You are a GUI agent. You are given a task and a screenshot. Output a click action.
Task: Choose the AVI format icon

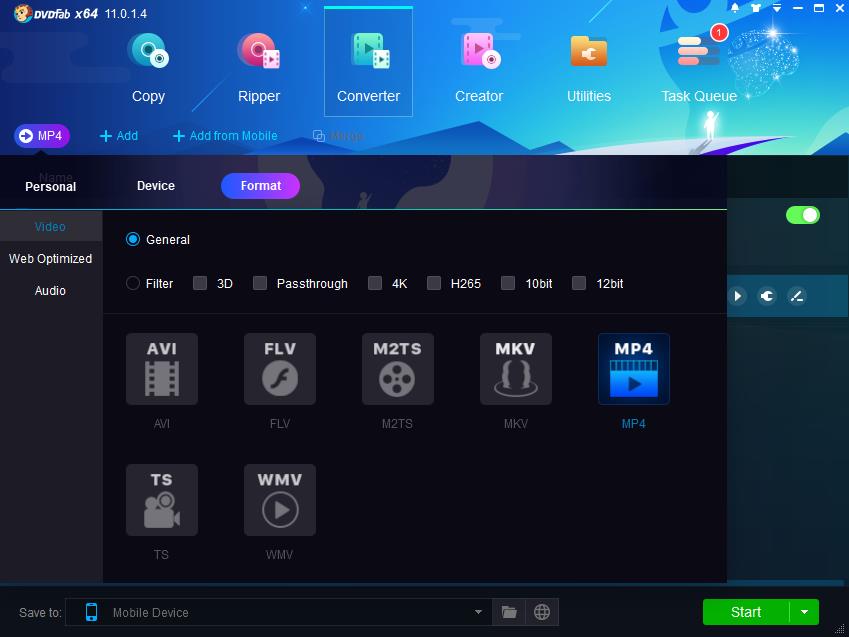[x=162, y=369]
